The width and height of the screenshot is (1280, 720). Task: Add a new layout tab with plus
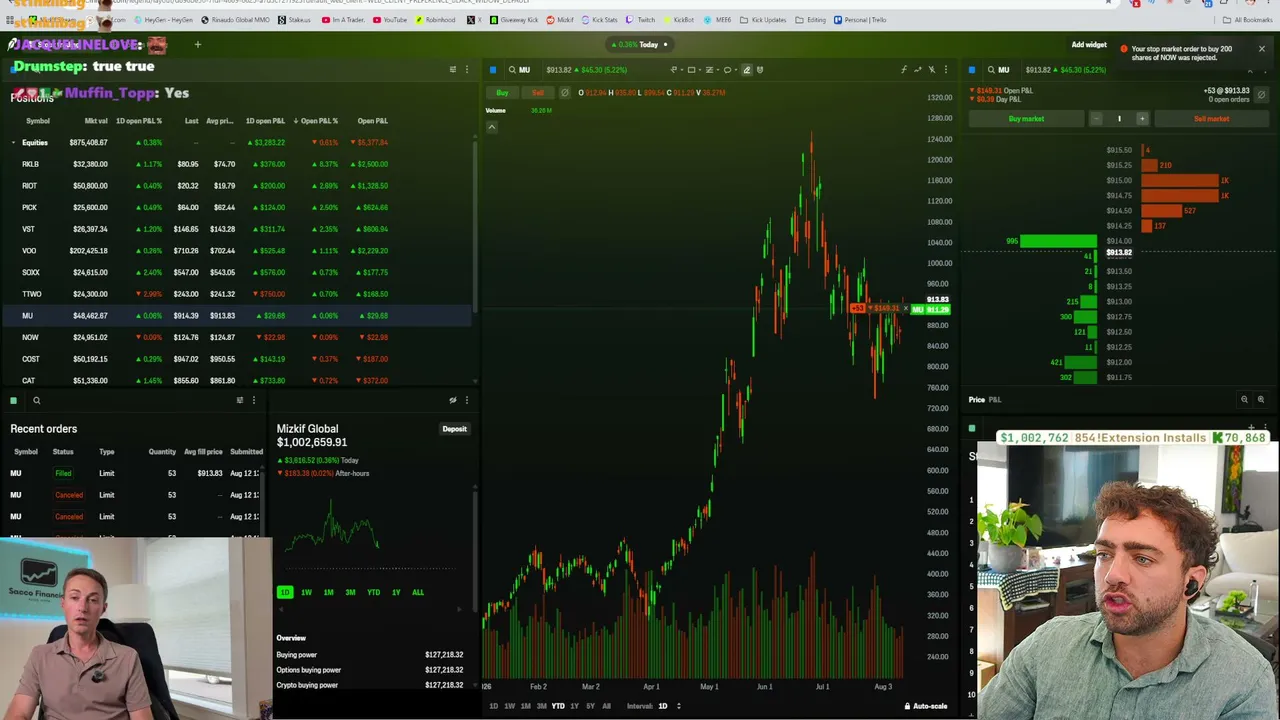pos(198,44)
